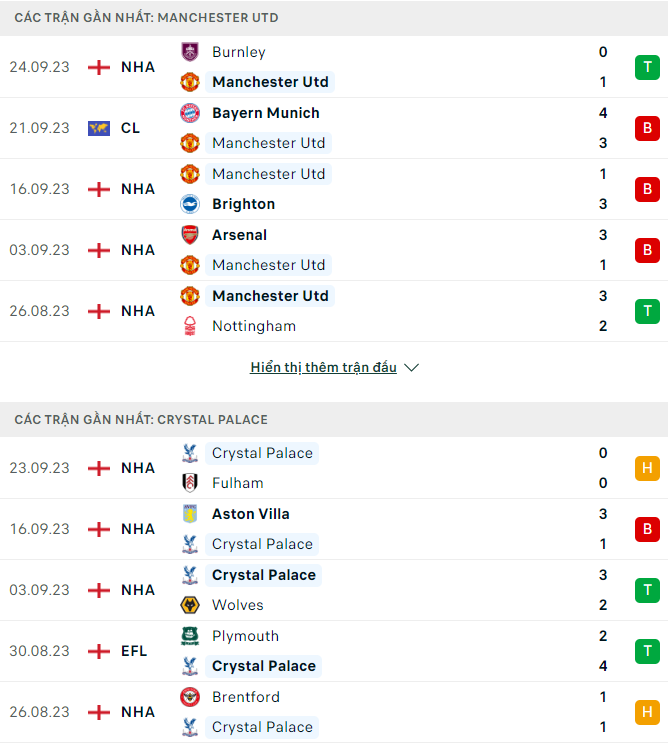Click the Fulham club crest icon

pyautogui.click(x=190, y=483)
